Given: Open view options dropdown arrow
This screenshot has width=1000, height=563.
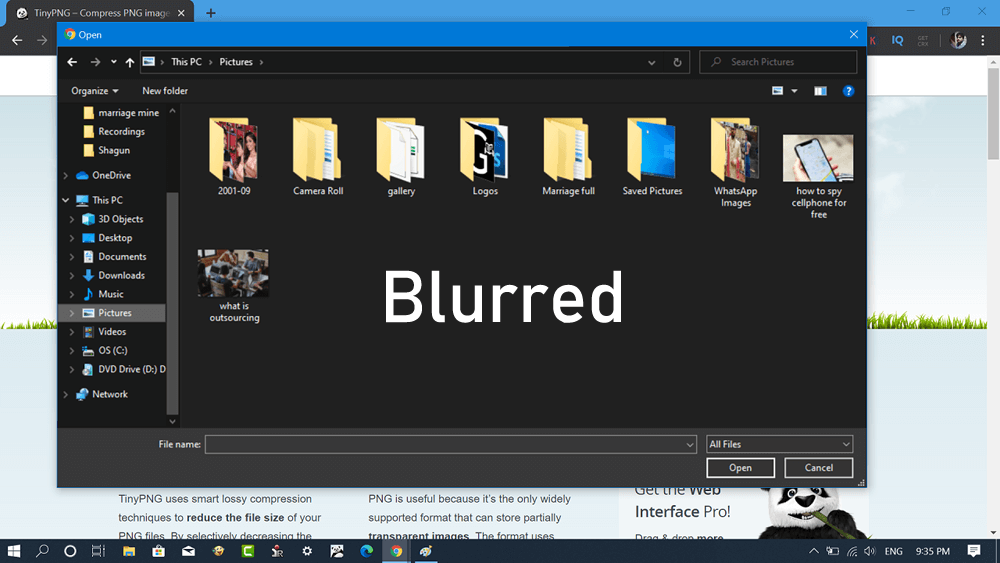Looking at the screenshot, I should click(x=794, y=91).
